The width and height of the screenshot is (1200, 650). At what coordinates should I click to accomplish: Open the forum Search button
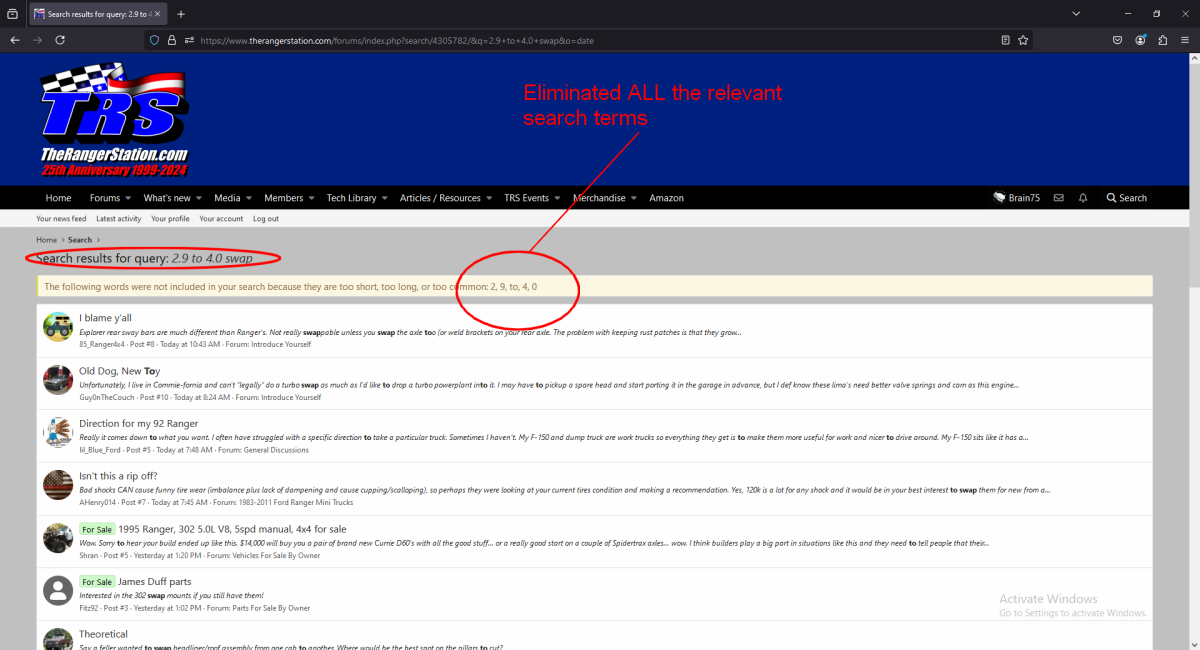tap(1126, 198)
